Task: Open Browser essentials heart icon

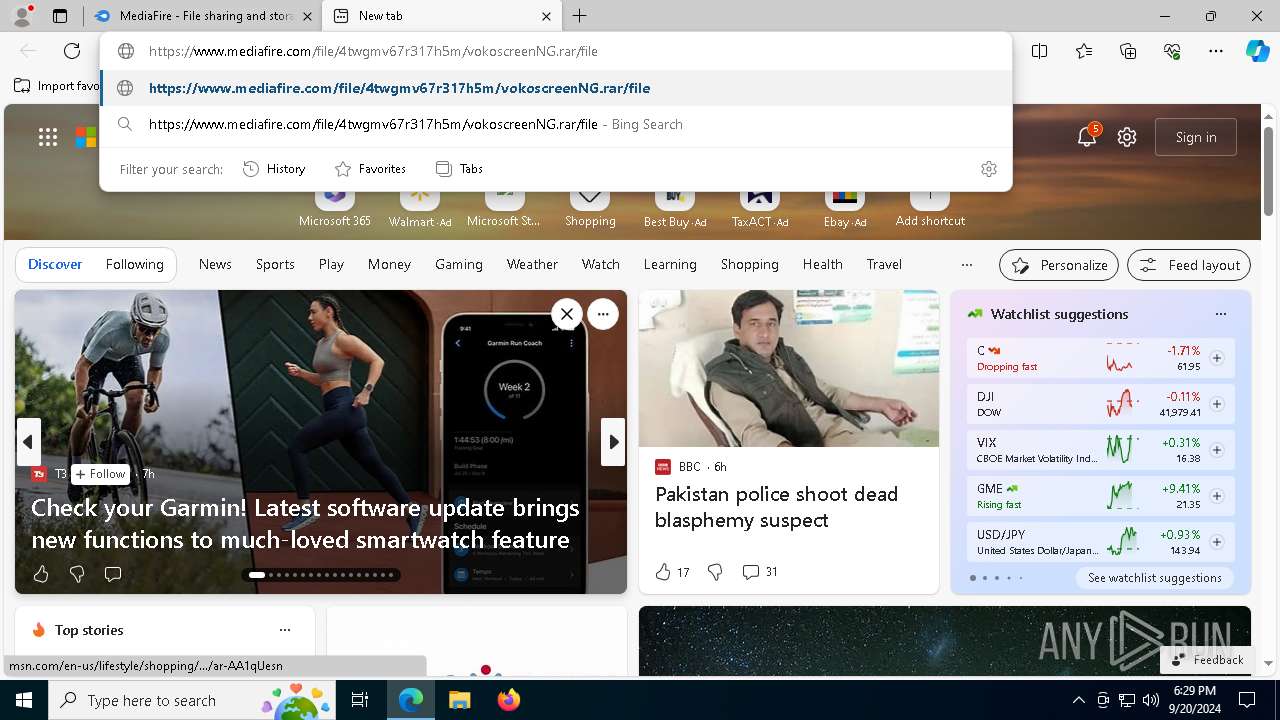Action: [x=1172, y=51]
